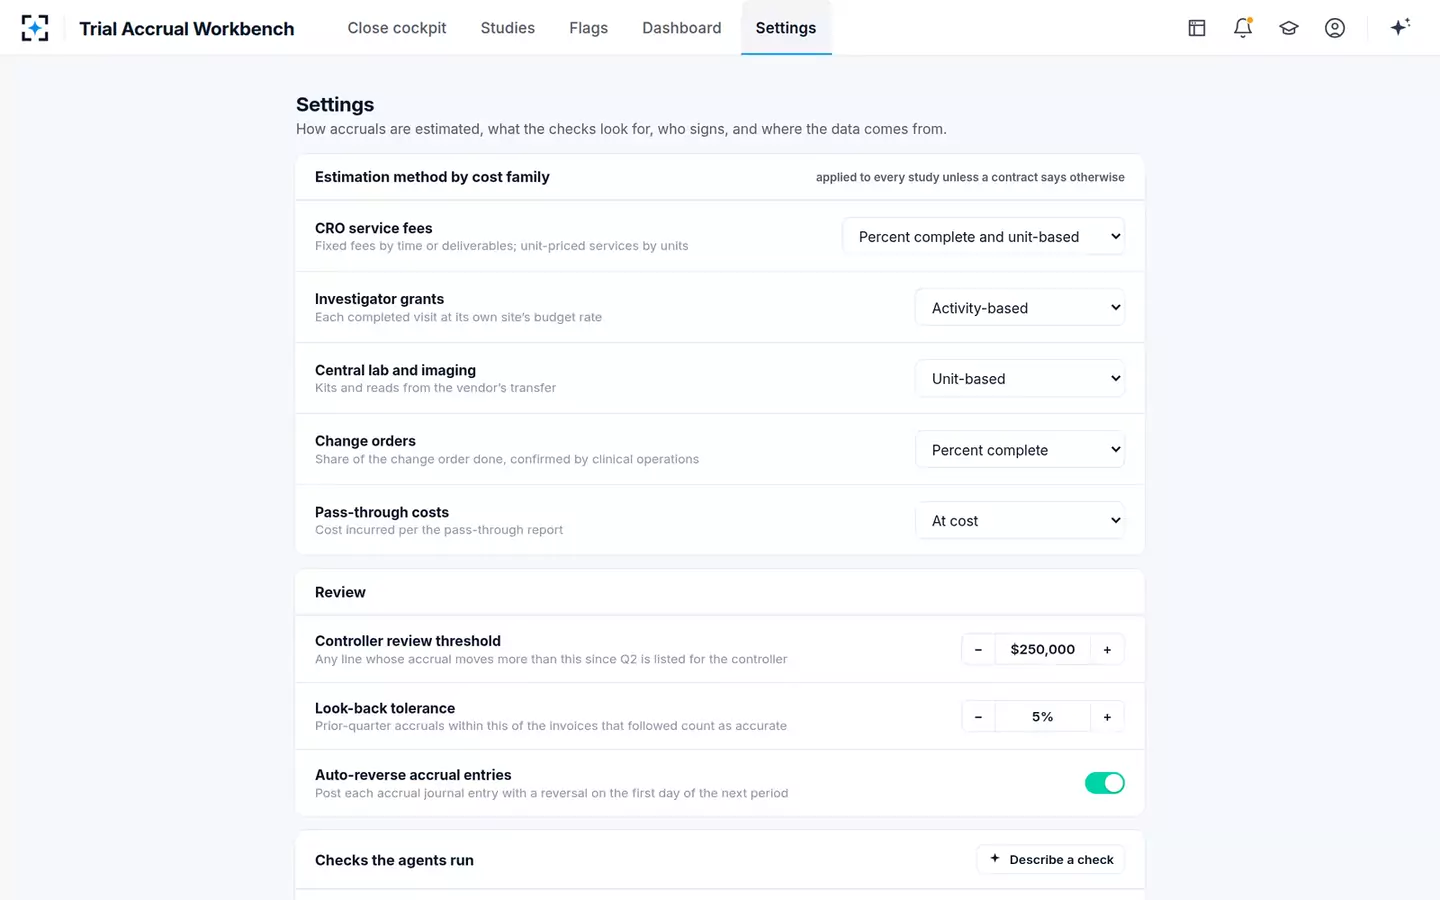Click the "Change orders" row label
Image resolution: width=1440 pixels, height=900 pixels.
coord(365,441)
